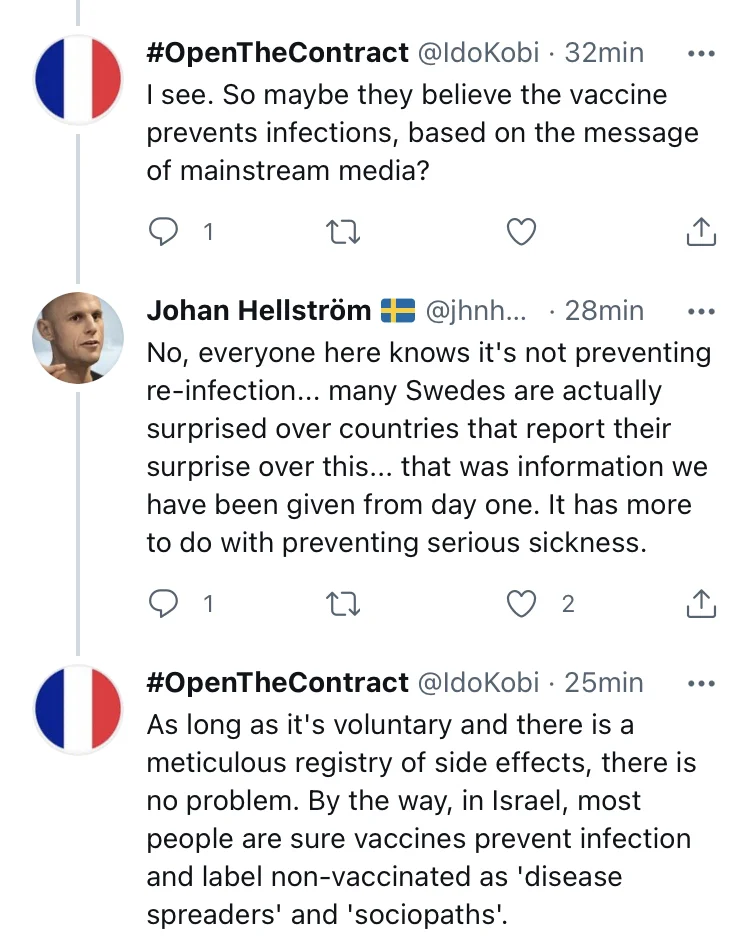Reply to the 32min #OpenTheContract tweet
The height and width of the screenshot is (949, 750).
click(x=163, y=232)
